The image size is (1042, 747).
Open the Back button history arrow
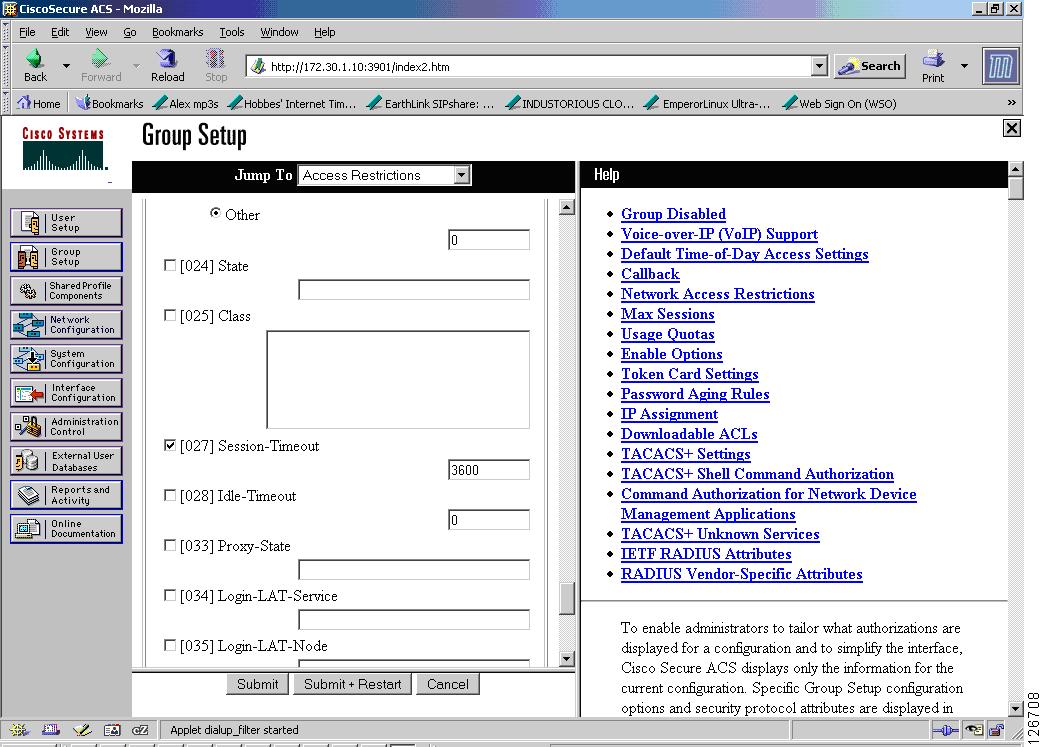[66, 66]
